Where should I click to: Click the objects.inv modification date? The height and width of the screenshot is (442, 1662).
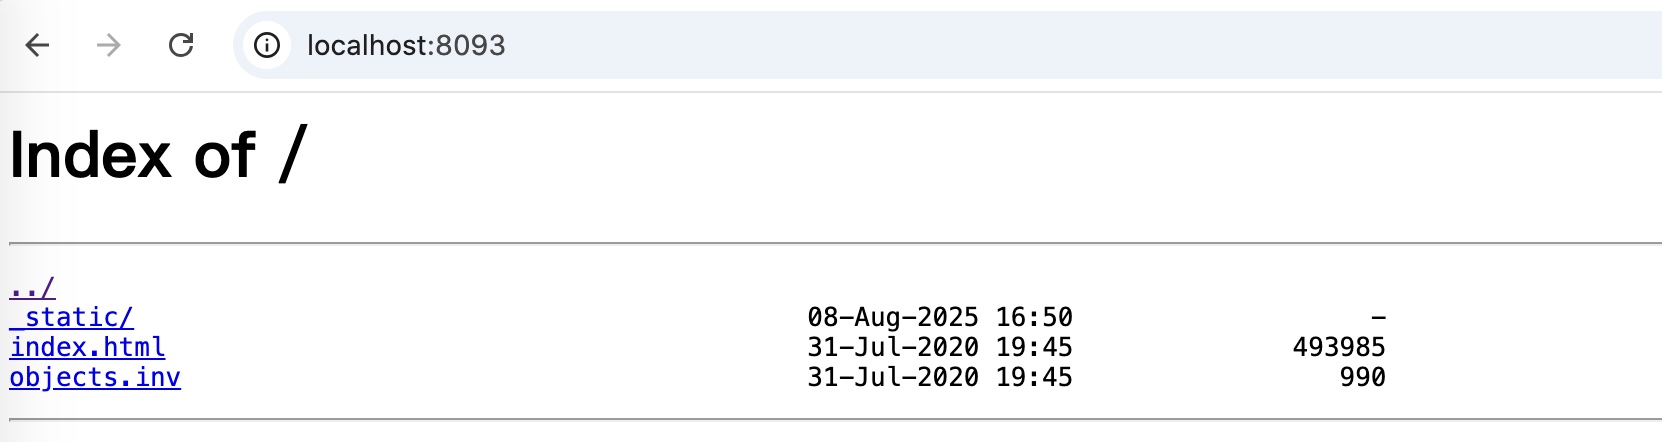(940, 377)
